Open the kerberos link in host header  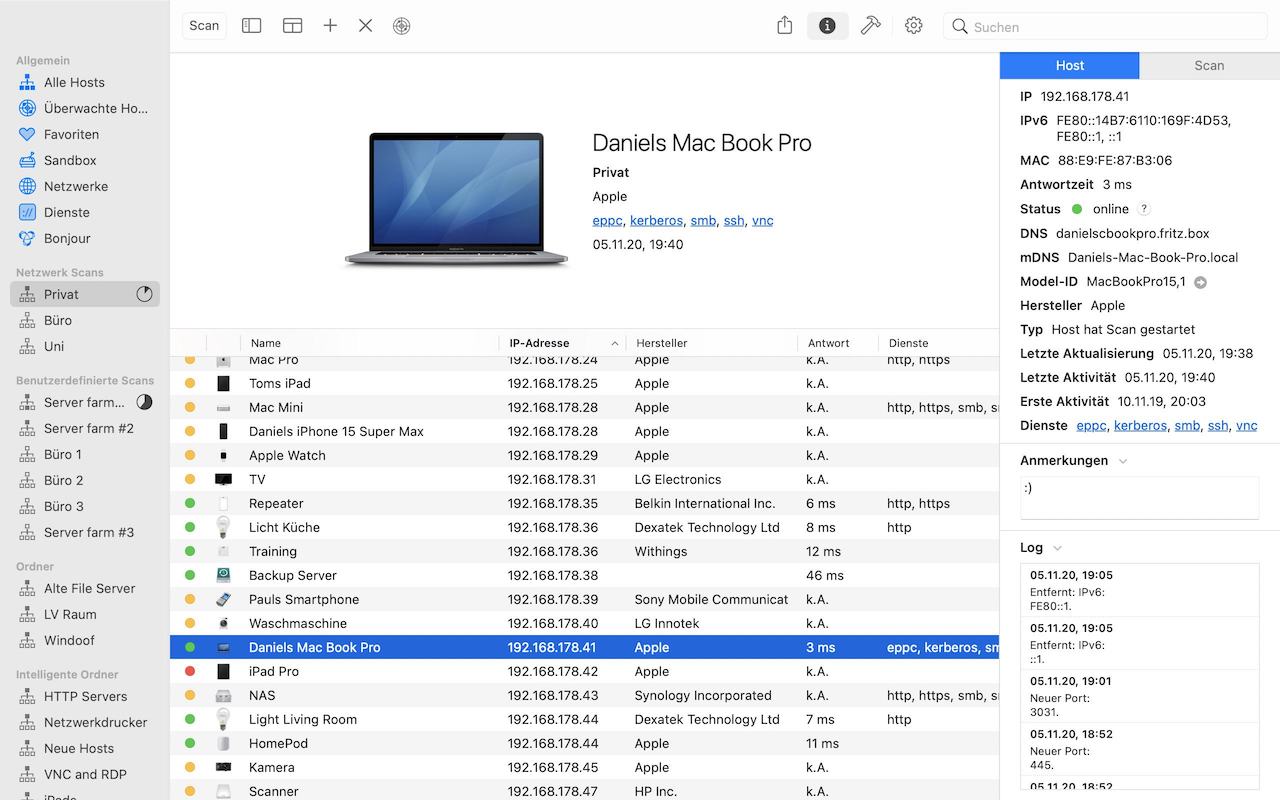pyautogui.click(x=656, y=220)
